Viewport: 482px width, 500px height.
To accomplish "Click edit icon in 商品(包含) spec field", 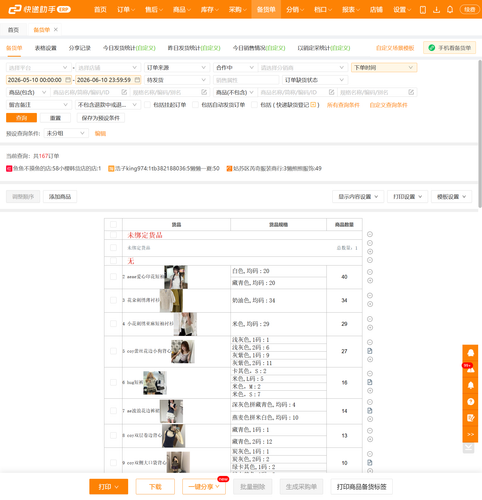I will pos(204,92).
